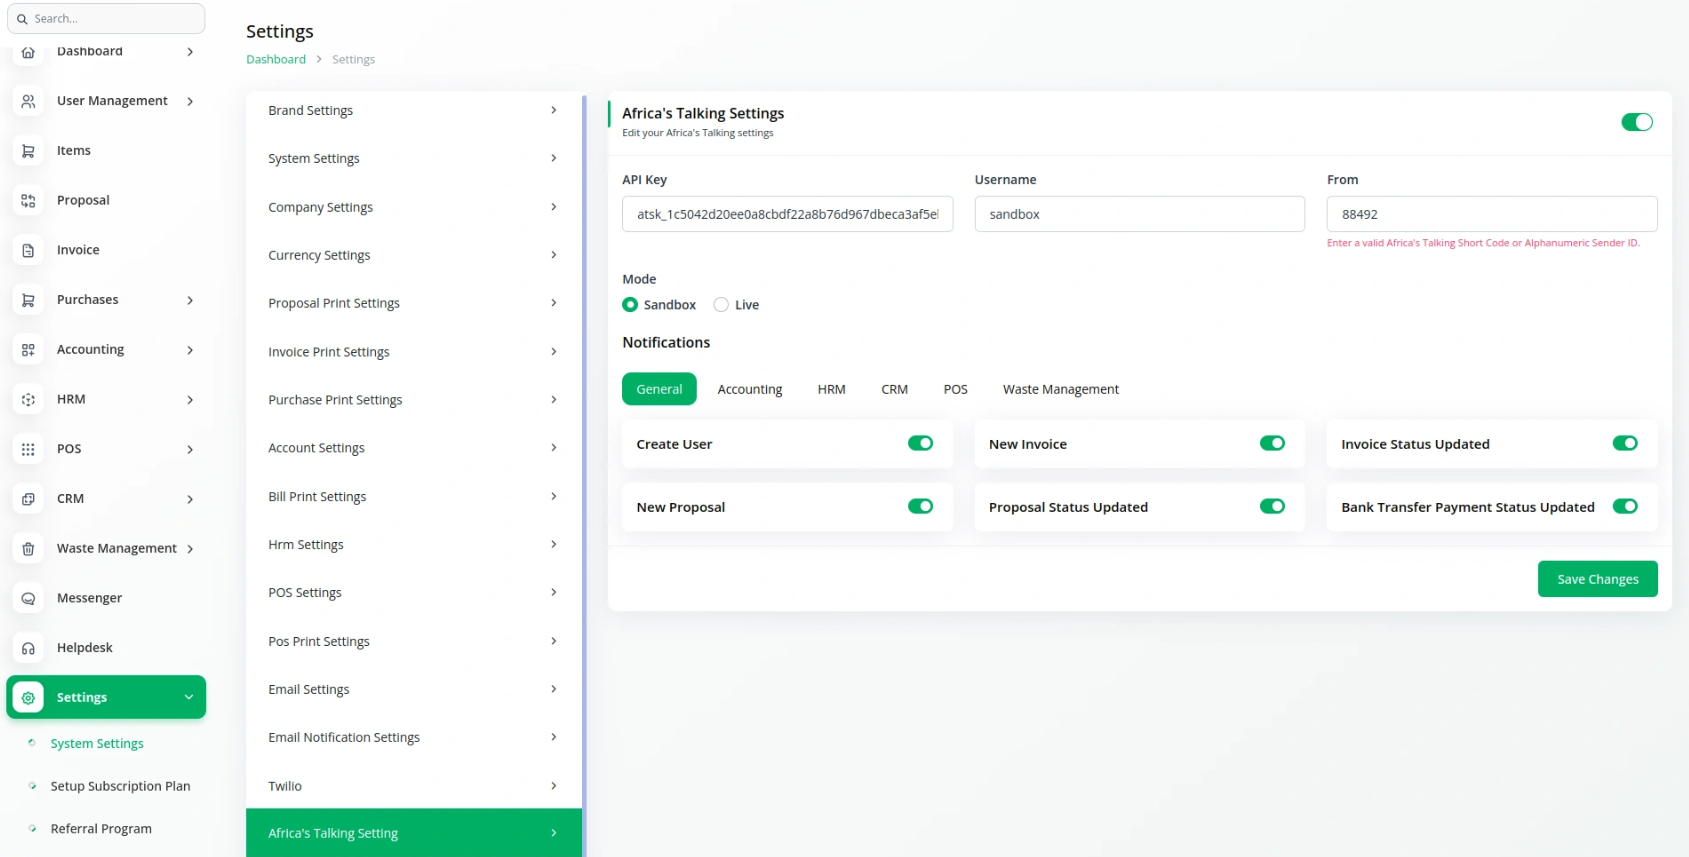
Task: Open Setup Subscription Plan link
Action: (120, 786)
